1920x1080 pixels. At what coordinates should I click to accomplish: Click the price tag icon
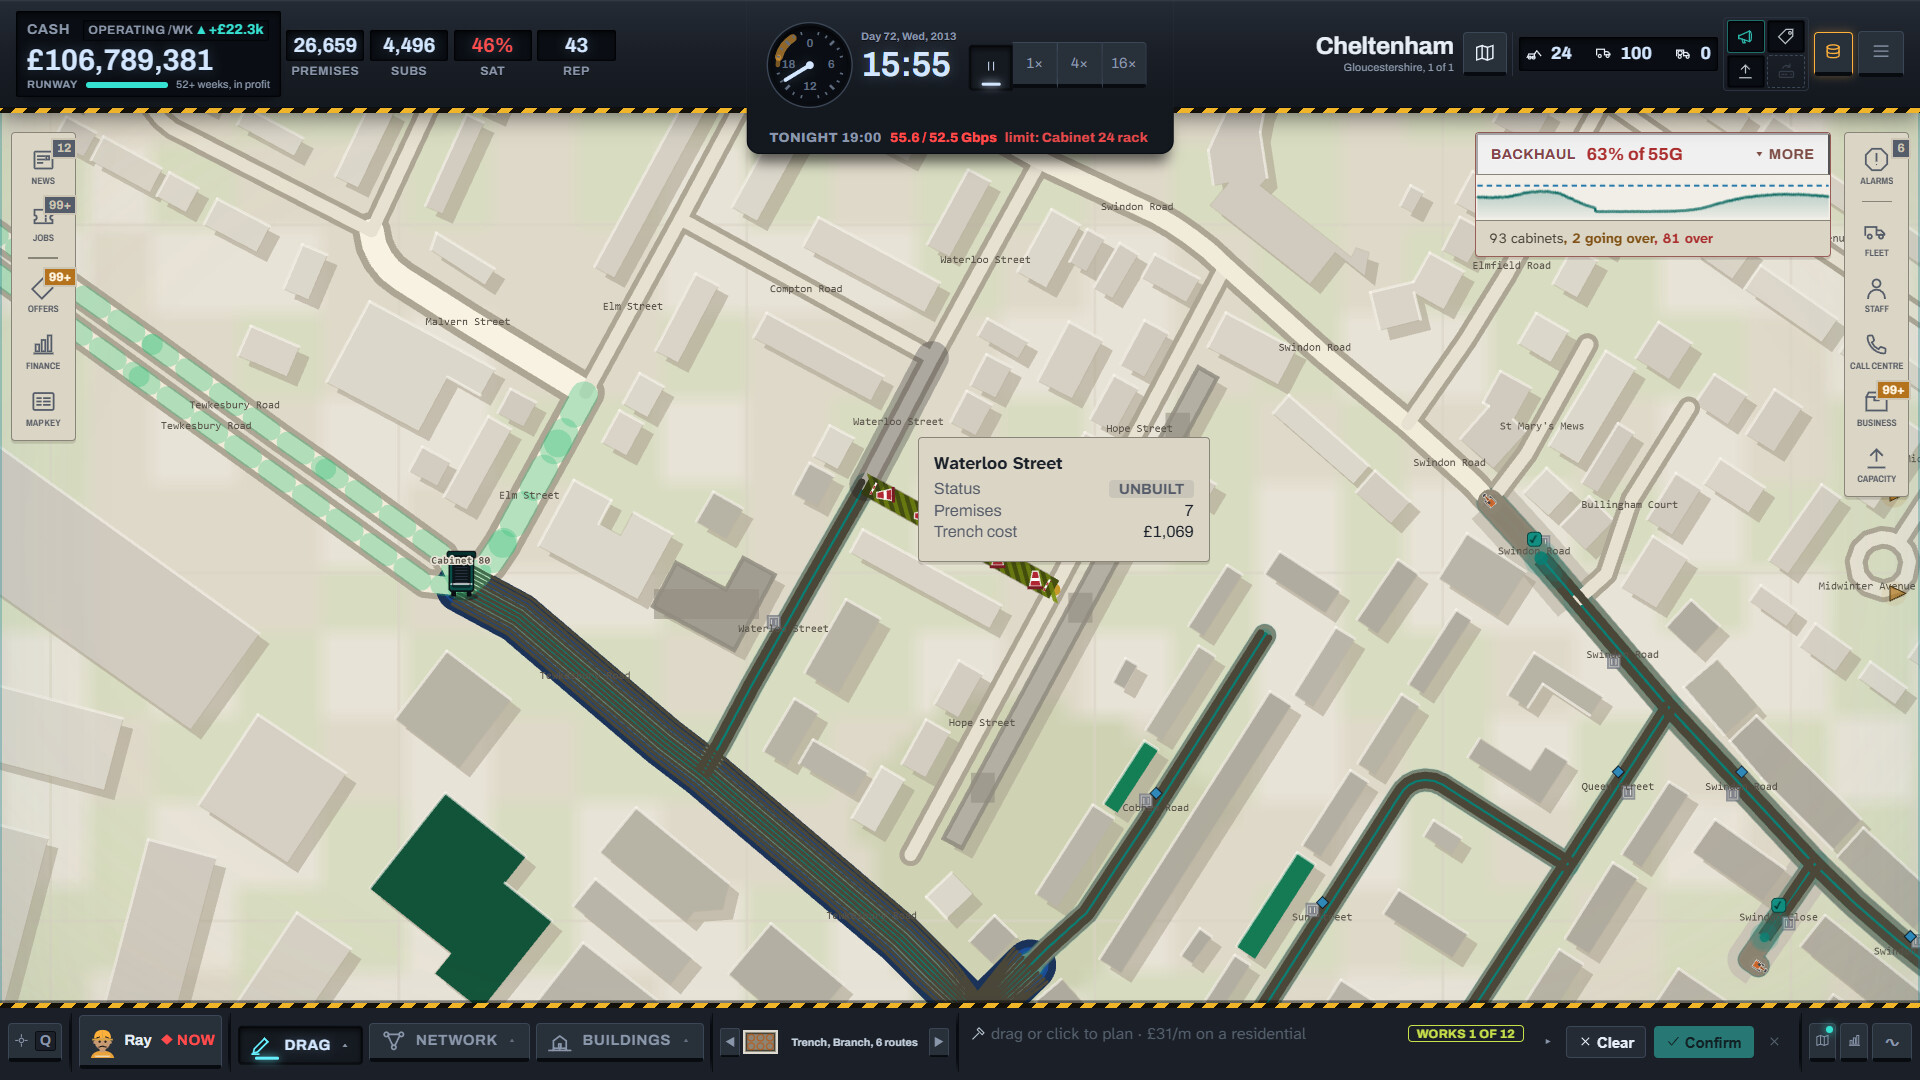[1785, 37]
